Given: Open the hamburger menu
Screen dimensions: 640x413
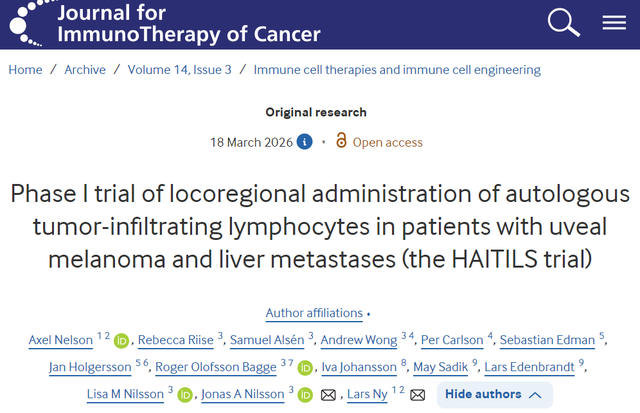Looking at the screenshot, I should [x=614, y=24].
